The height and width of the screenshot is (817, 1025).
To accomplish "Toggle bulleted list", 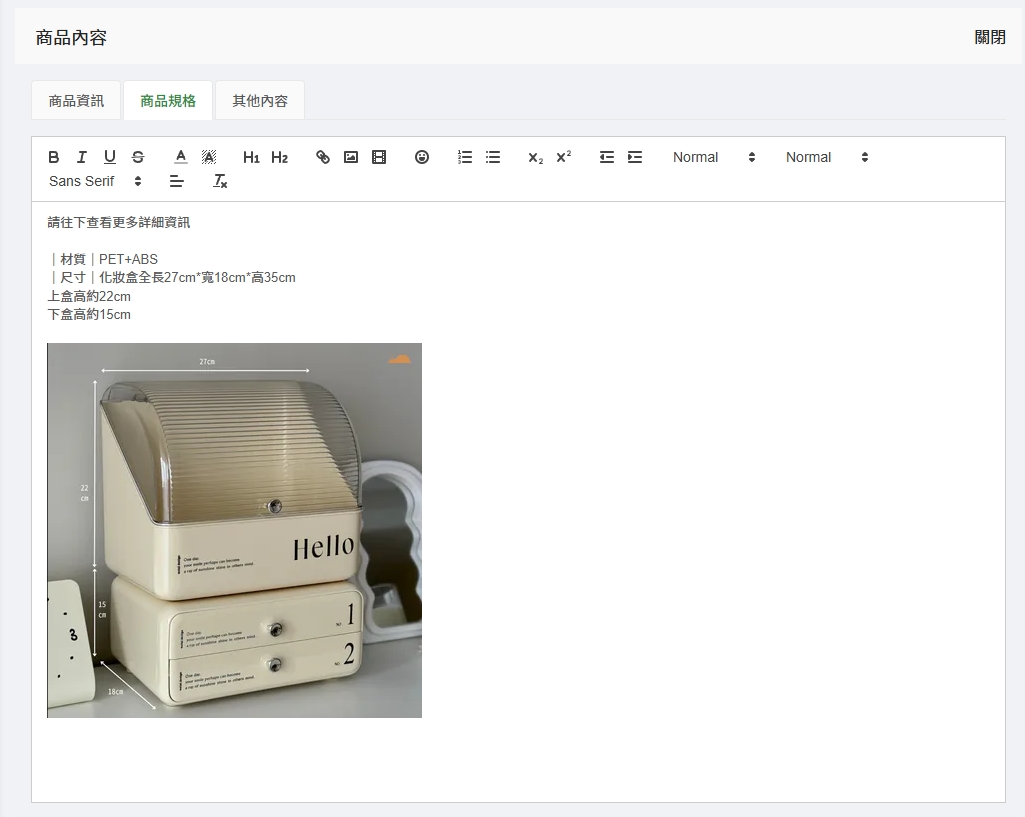I will (x=493, y=157).
